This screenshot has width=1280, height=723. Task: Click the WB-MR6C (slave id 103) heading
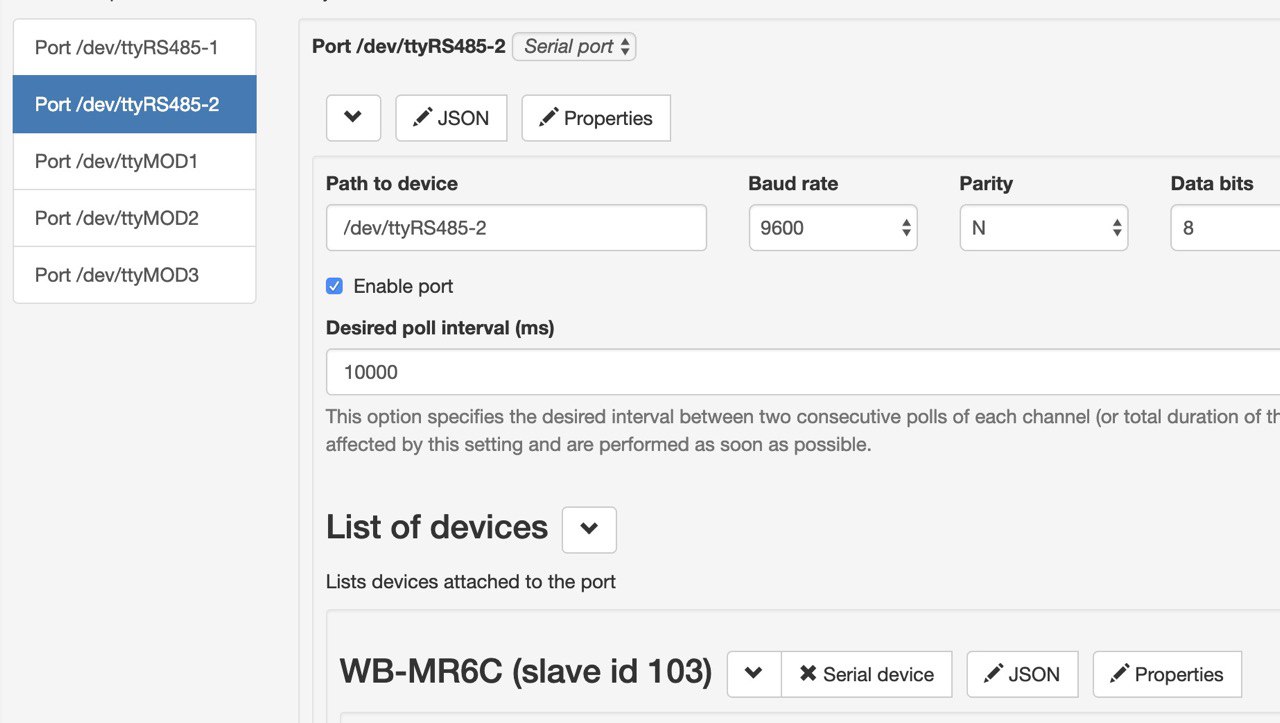pyautogui.click(x=526, y=672)
